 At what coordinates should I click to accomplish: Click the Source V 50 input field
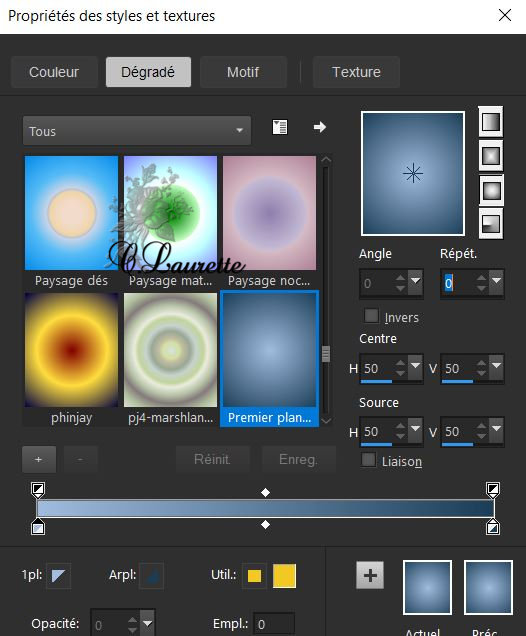[x=458, y=431]
